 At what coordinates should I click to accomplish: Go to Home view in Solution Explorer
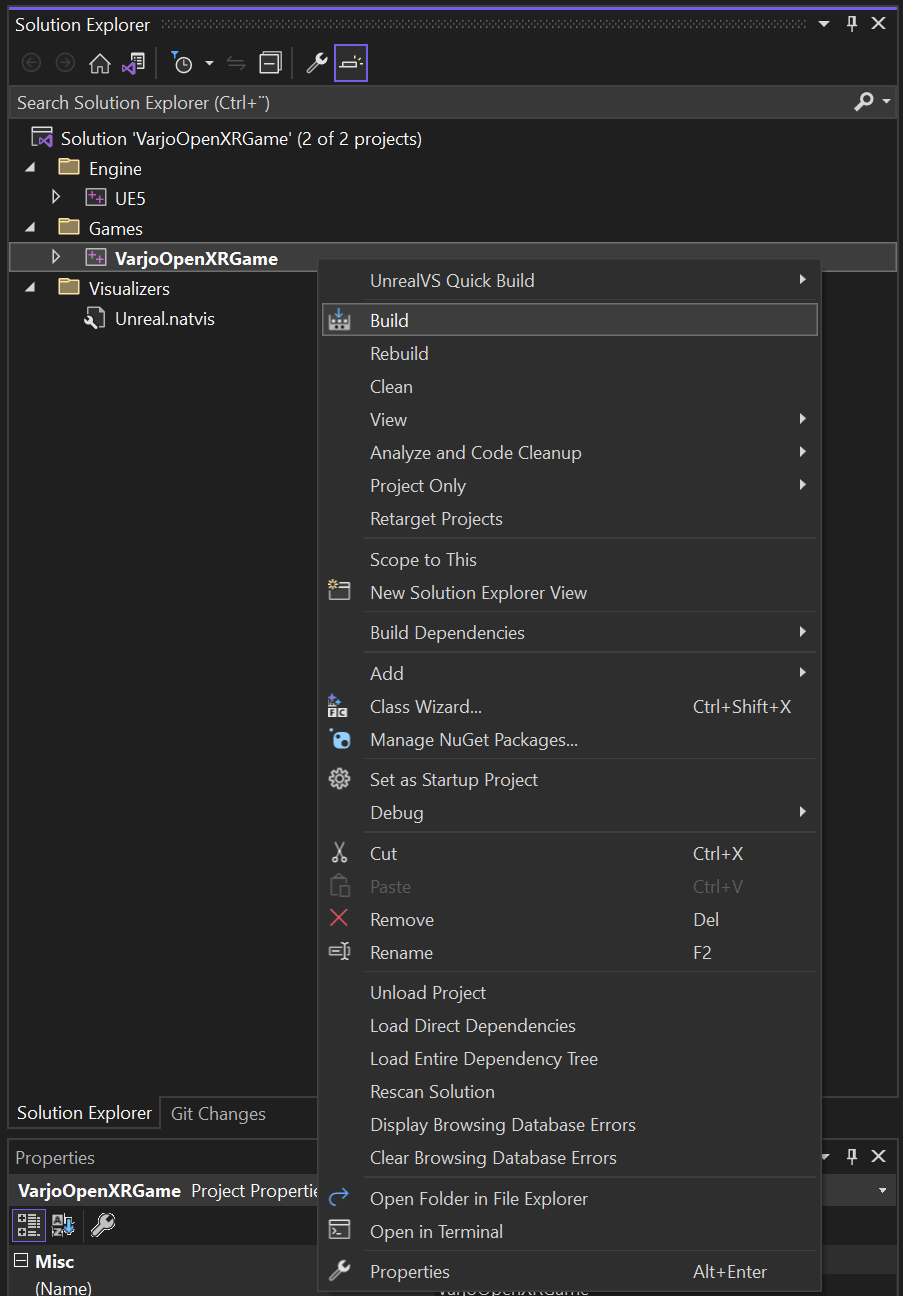100,63
